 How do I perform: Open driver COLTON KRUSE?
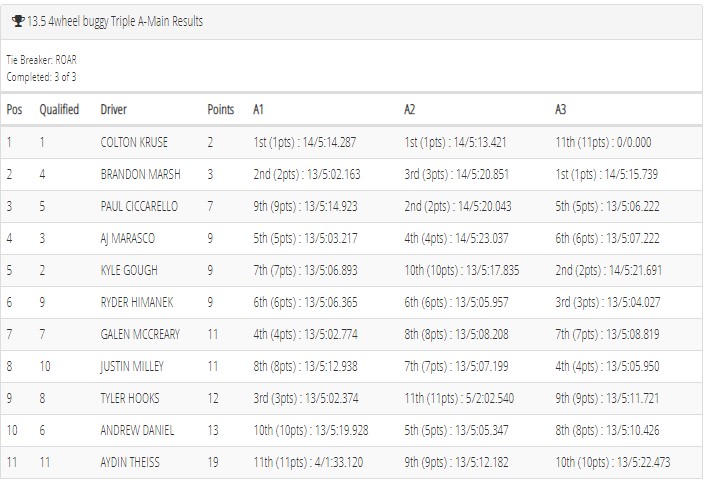click(x=134, y=142)
